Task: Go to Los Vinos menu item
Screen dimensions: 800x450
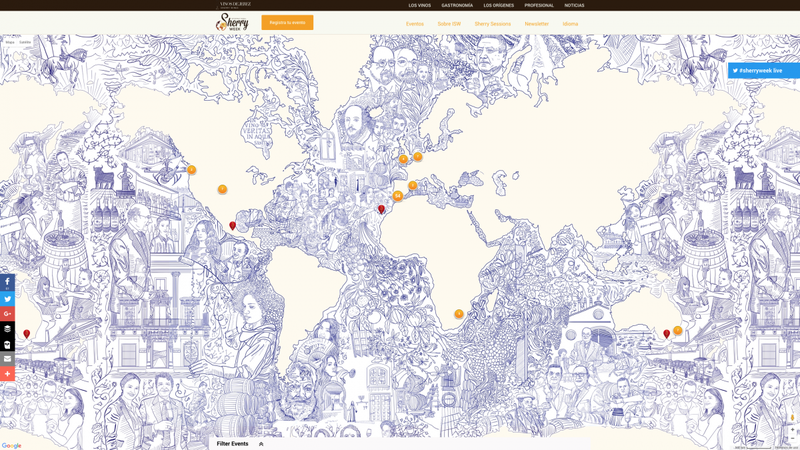Action: tap(419, 5)
